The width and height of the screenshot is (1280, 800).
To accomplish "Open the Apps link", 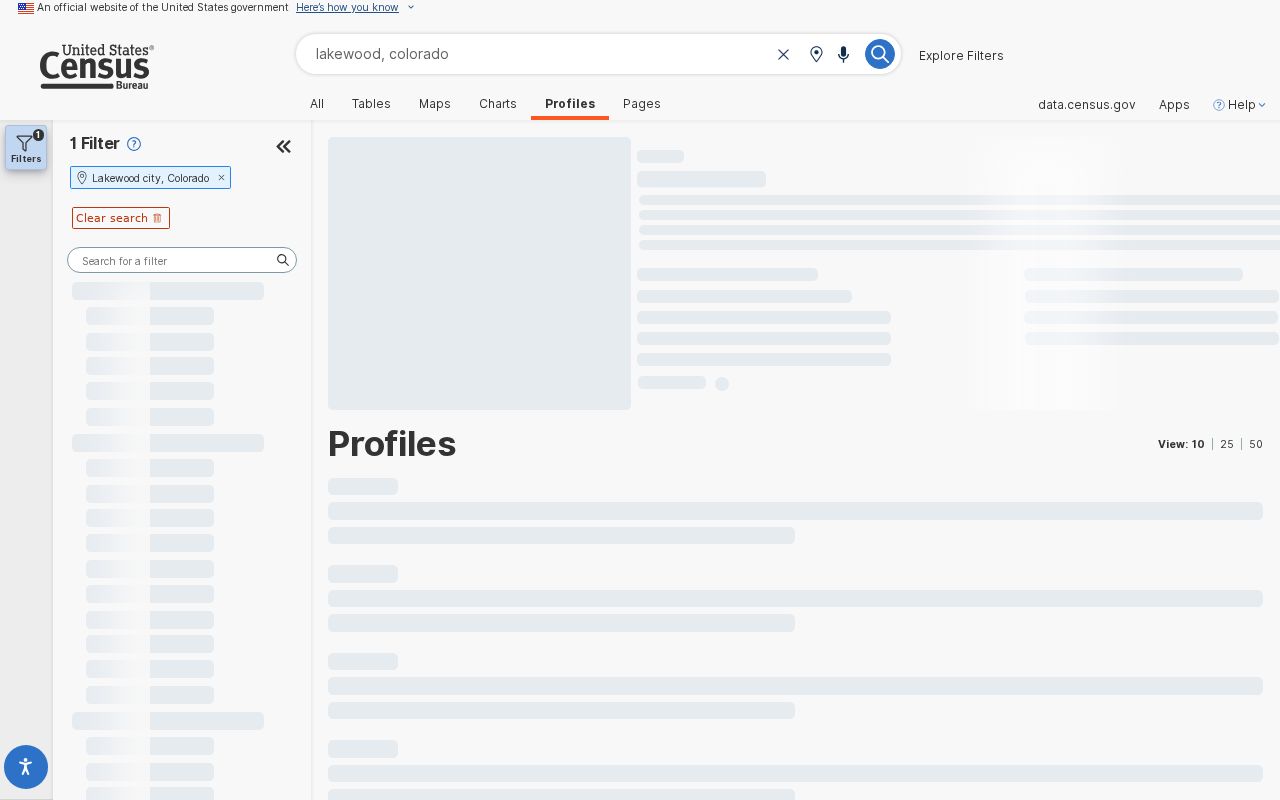I will pyautogui.click(x=1174, y=104).
